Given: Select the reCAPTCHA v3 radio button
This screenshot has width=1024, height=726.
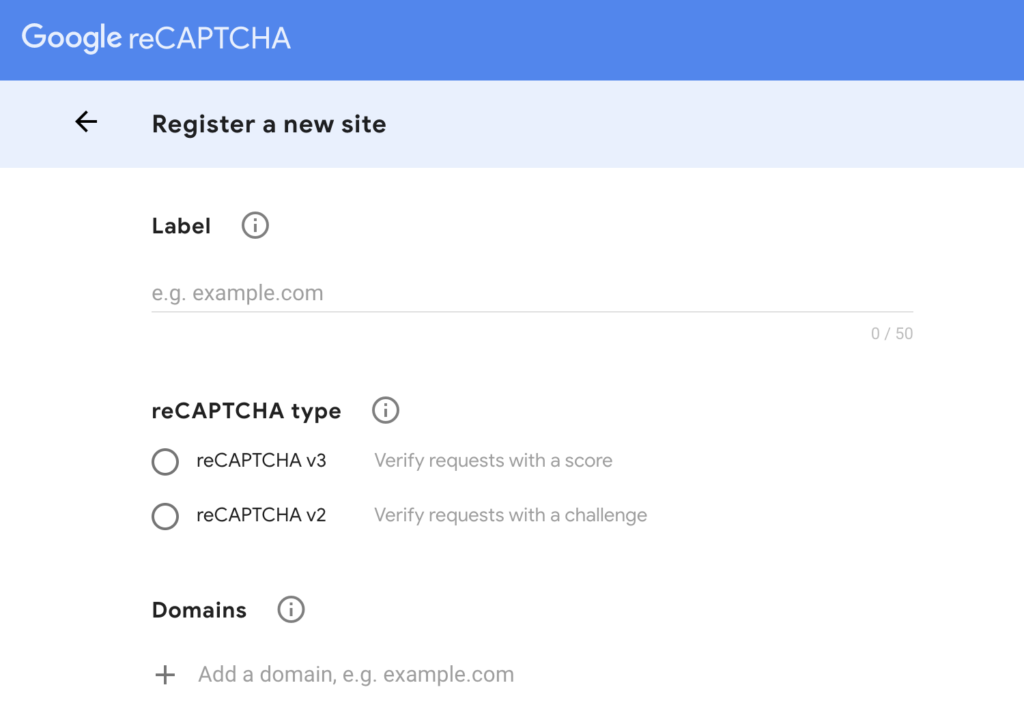Looking at the screenshot, I should tap(165, 461).
